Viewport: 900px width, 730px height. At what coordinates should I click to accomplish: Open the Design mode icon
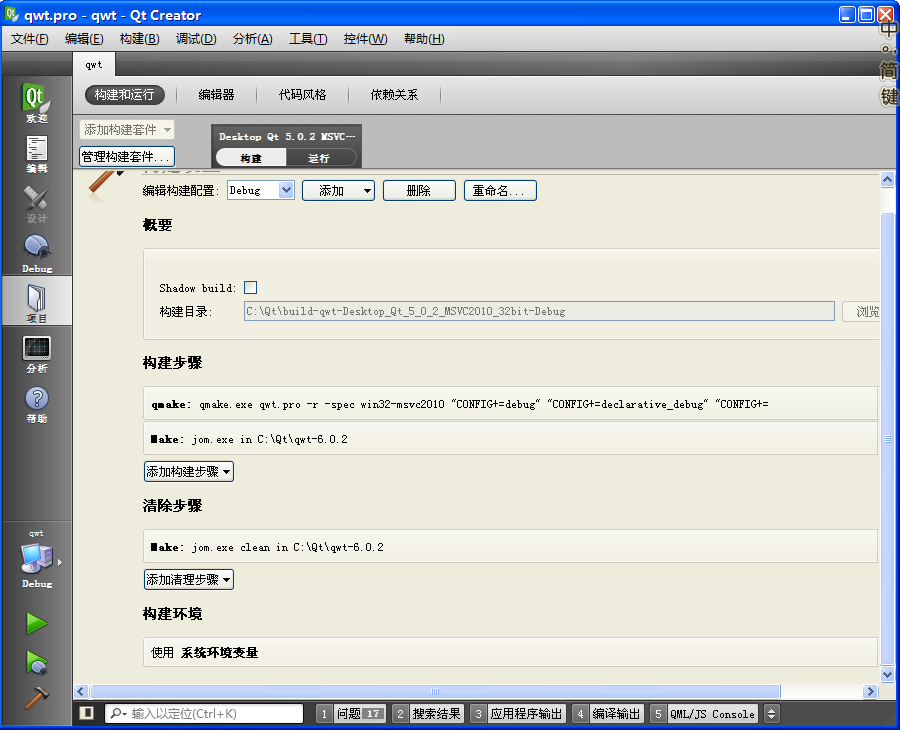(x=37, y=204)
